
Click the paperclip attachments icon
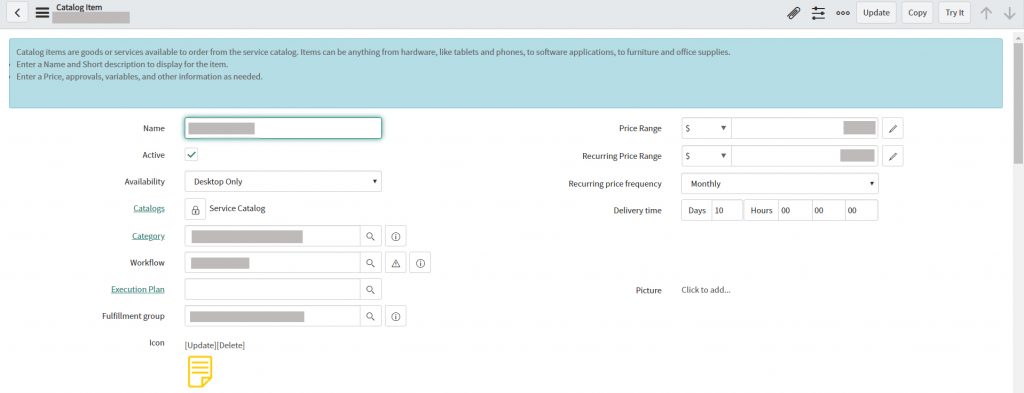793,12
